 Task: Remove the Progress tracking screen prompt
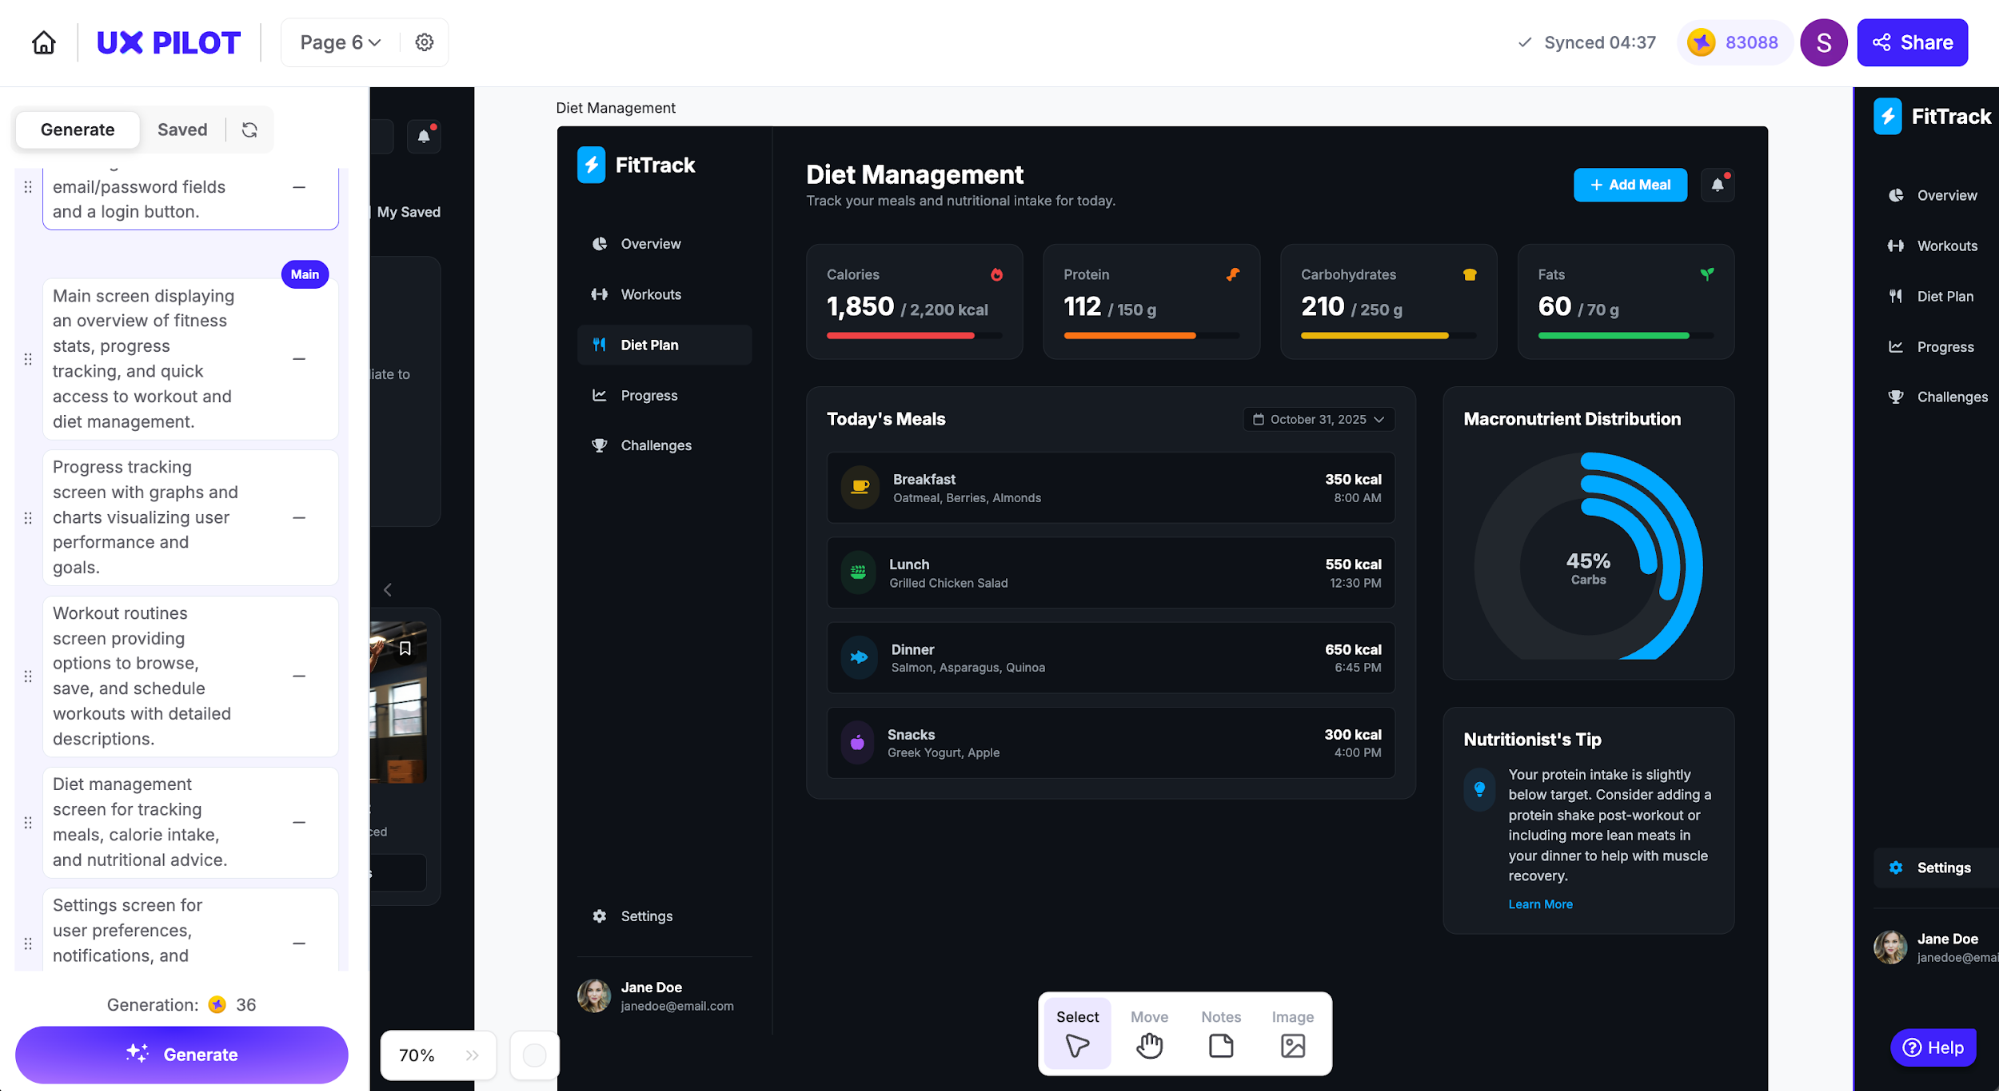coord(299,518)
